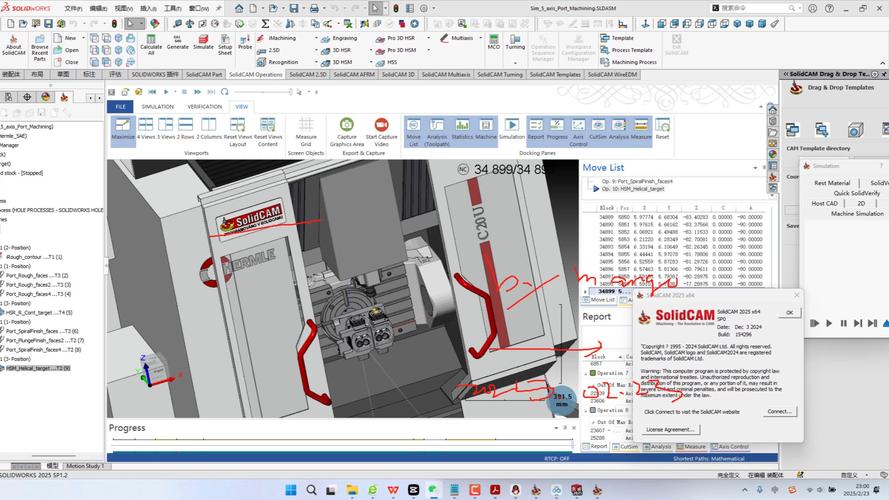Toggle the Simulation docking pane
This screenshot has height=500, width=889.
[512, 129]
